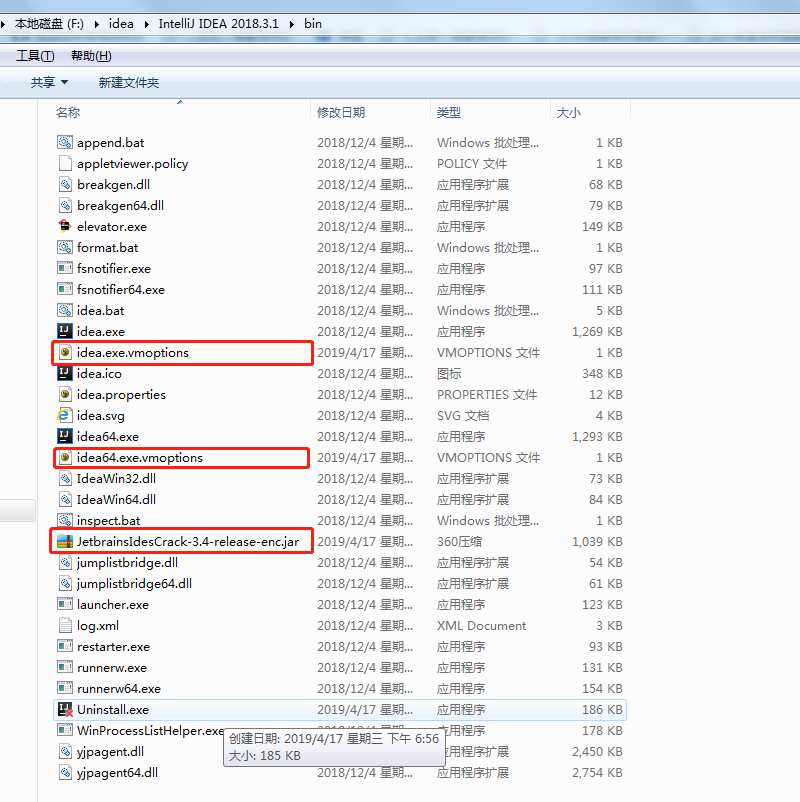This screenshot has height=802, width=800.
Task: Click the inspect.bat file icon
Action: [x=65, y=520]
